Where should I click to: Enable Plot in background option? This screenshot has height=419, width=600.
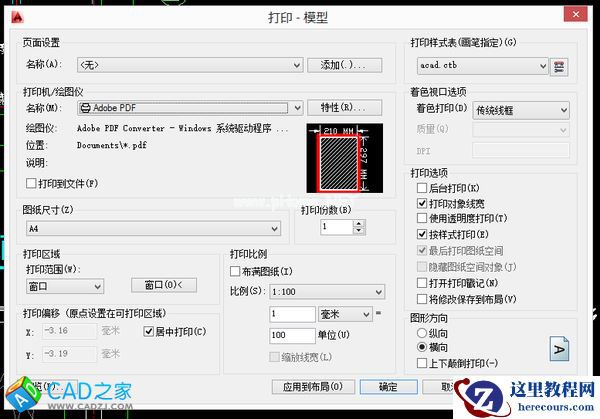[422, 188]
